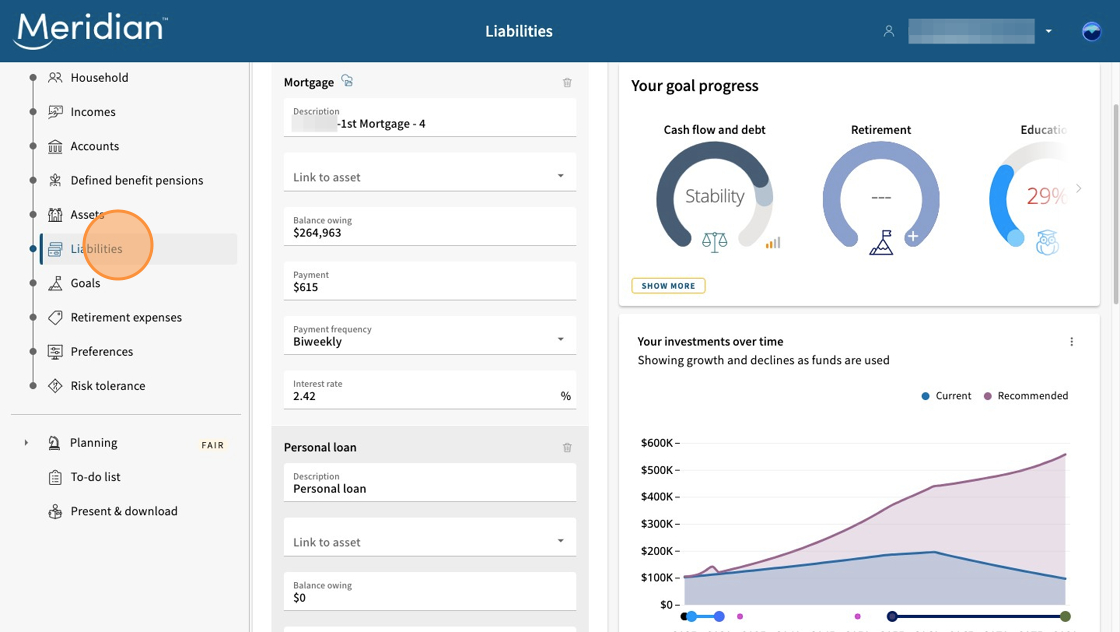
Task: Open the To-do list
Action: [x=95, y=477]
